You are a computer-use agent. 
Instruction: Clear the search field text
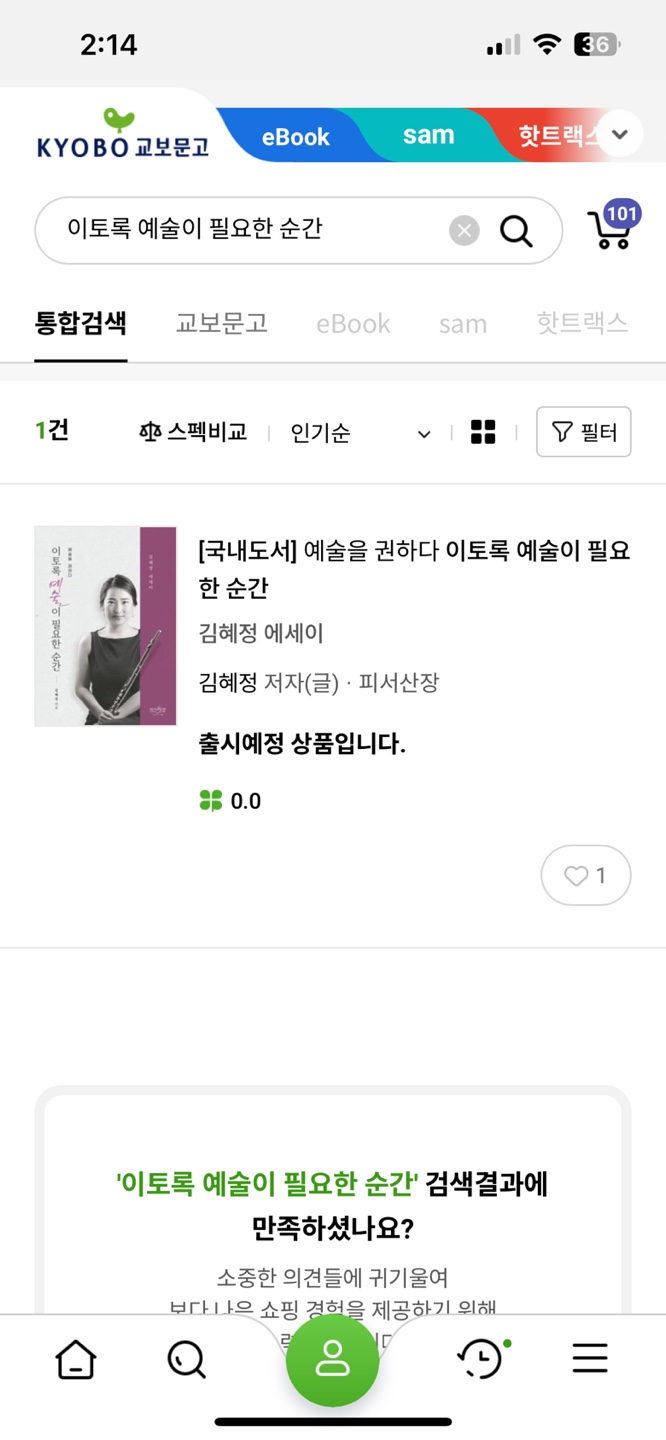(463, 231)
